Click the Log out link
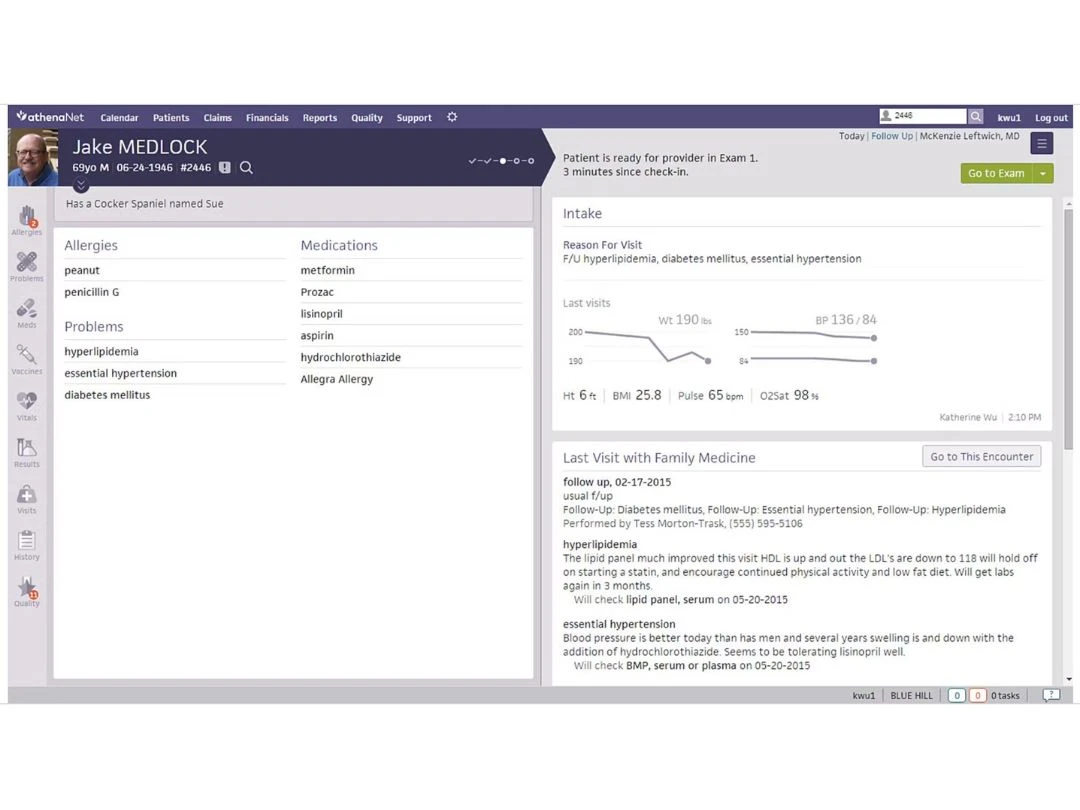The width and height of the screenshot is (1080, 810). point(1051,118)
